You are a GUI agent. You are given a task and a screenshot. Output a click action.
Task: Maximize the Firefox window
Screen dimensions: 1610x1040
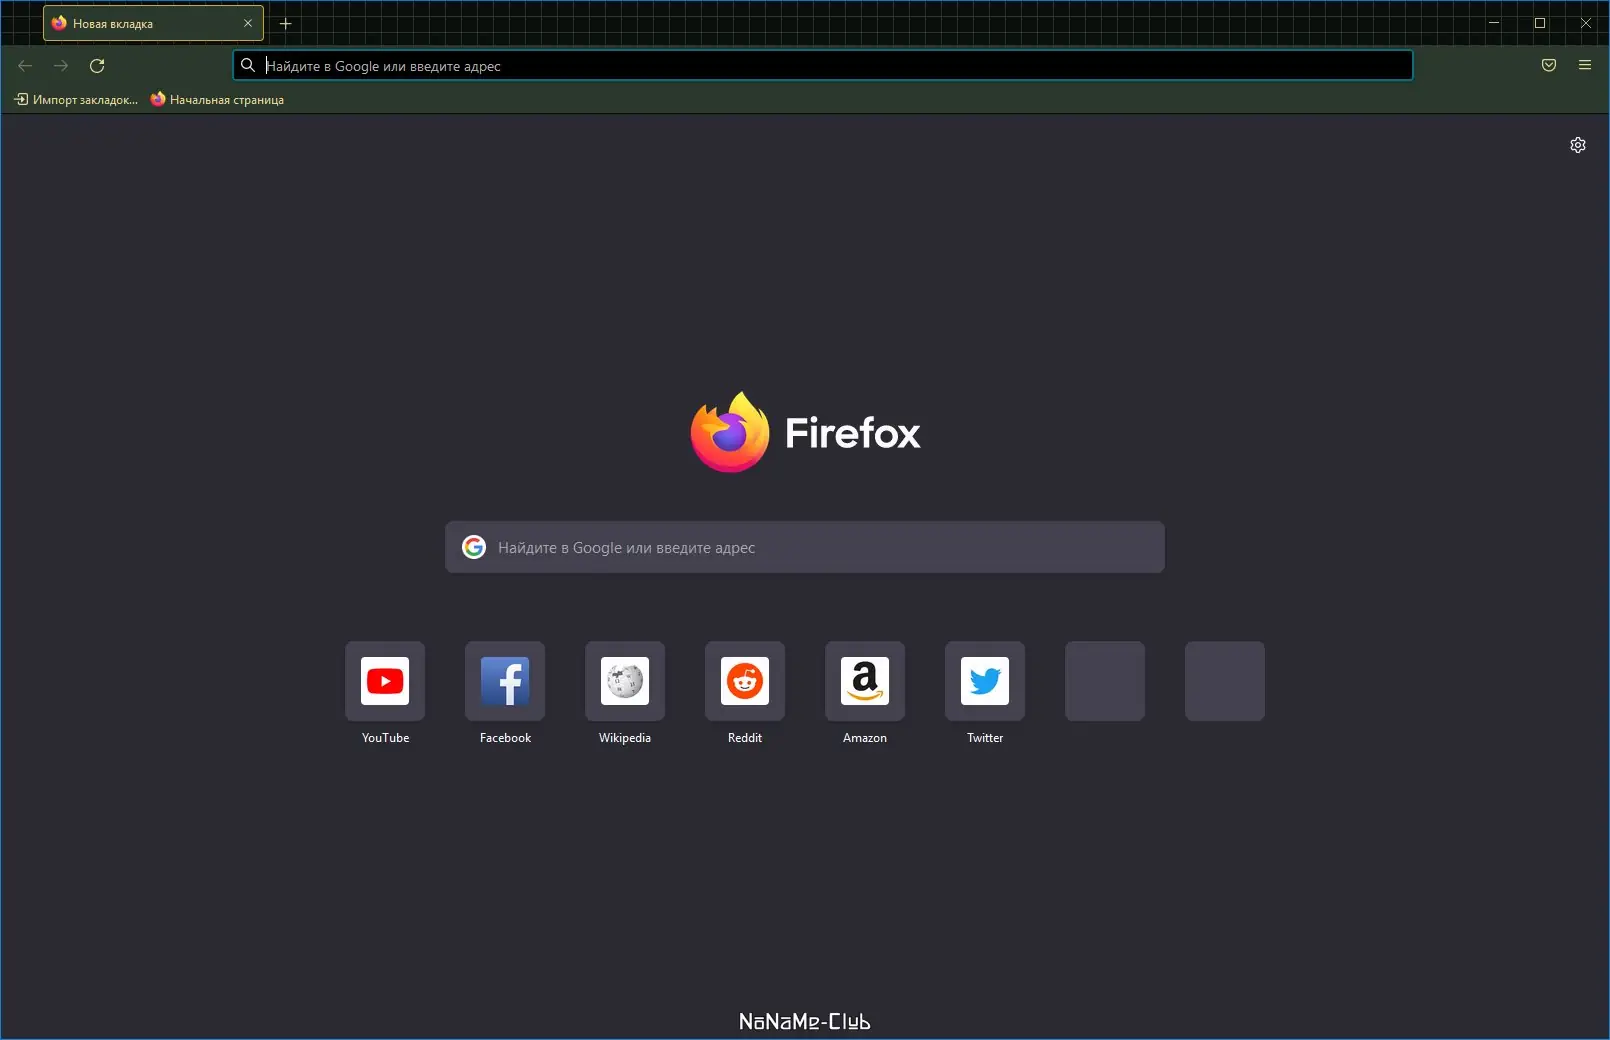pyautogui.click(x=1540, y=23)
